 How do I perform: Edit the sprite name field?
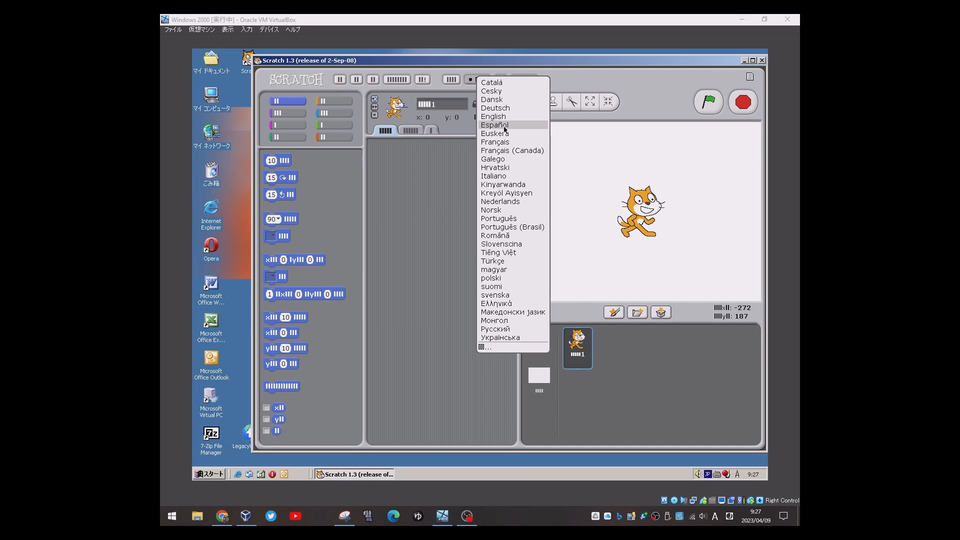(442, 104)
